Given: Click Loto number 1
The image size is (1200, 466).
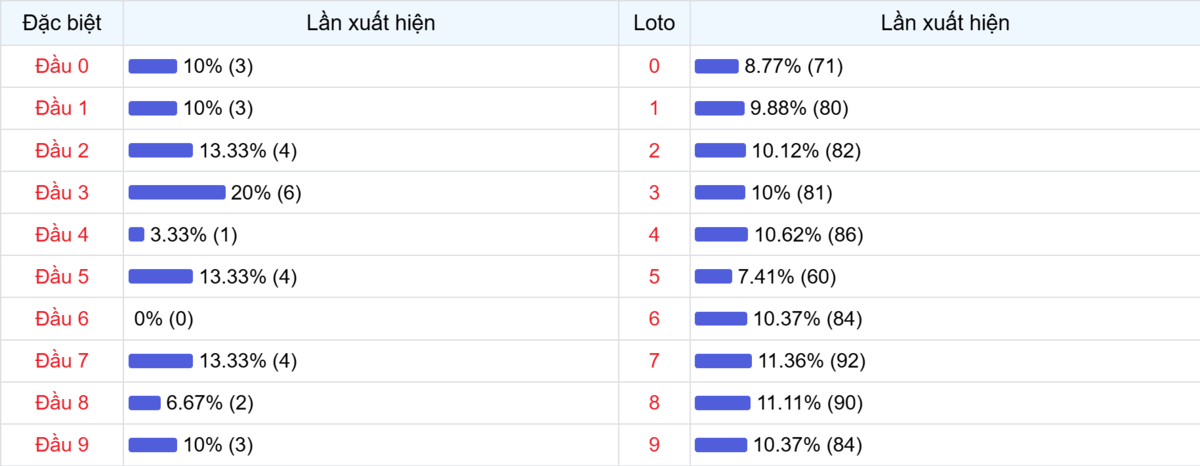Looking at the screenshot, I should coord(654,108).
